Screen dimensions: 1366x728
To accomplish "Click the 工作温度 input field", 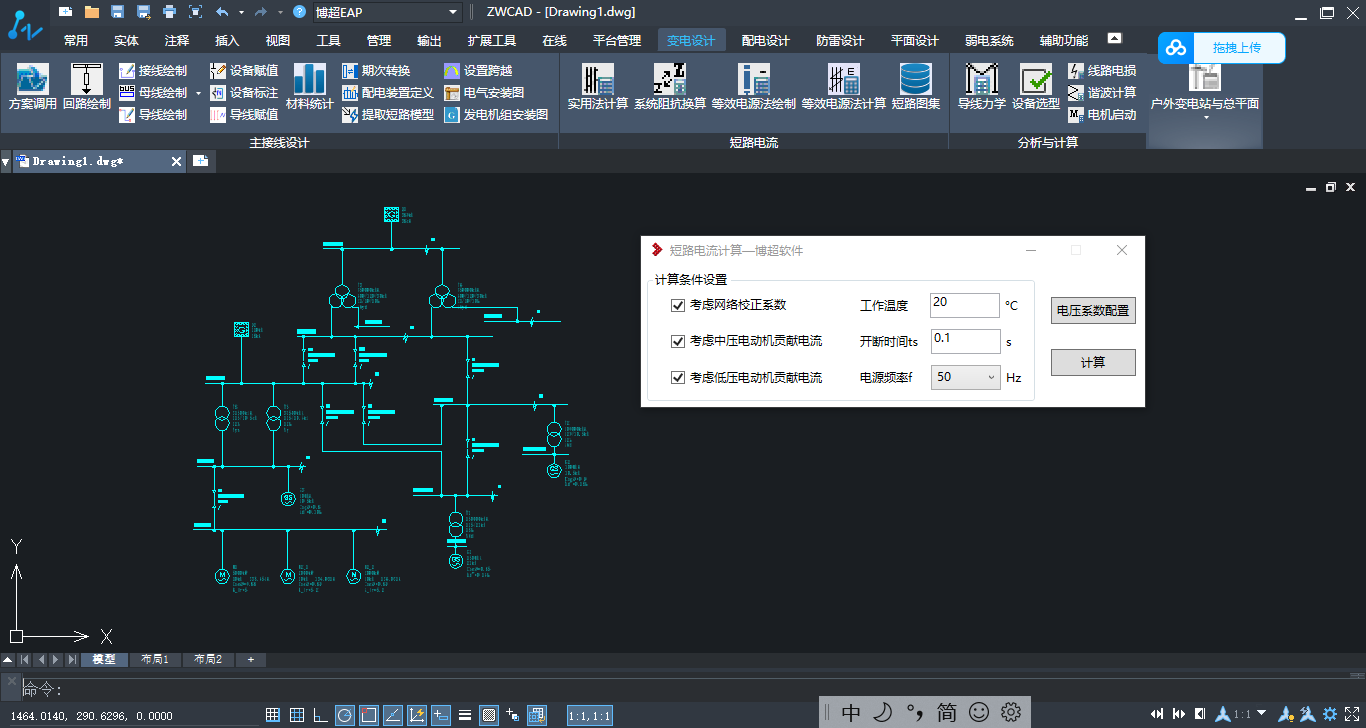I will click(964, 305).
